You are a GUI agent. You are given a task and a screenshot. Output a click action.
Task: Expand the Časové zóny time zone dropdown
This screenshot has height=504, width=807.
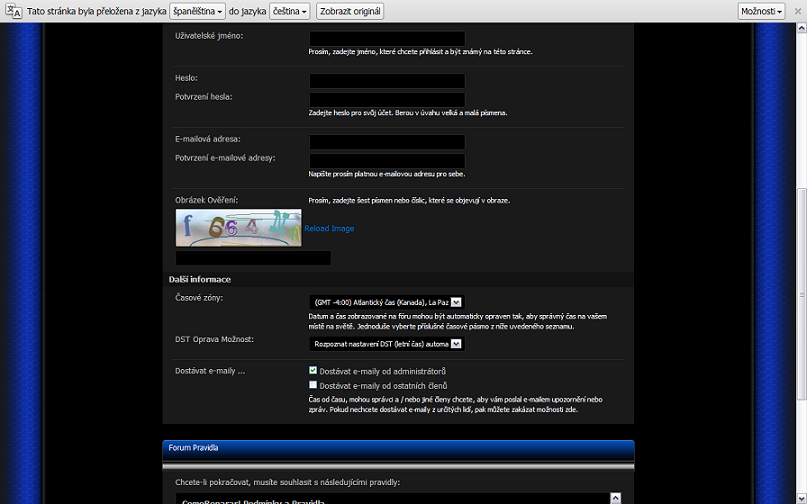pyautogui.click(x=386, y=302)
